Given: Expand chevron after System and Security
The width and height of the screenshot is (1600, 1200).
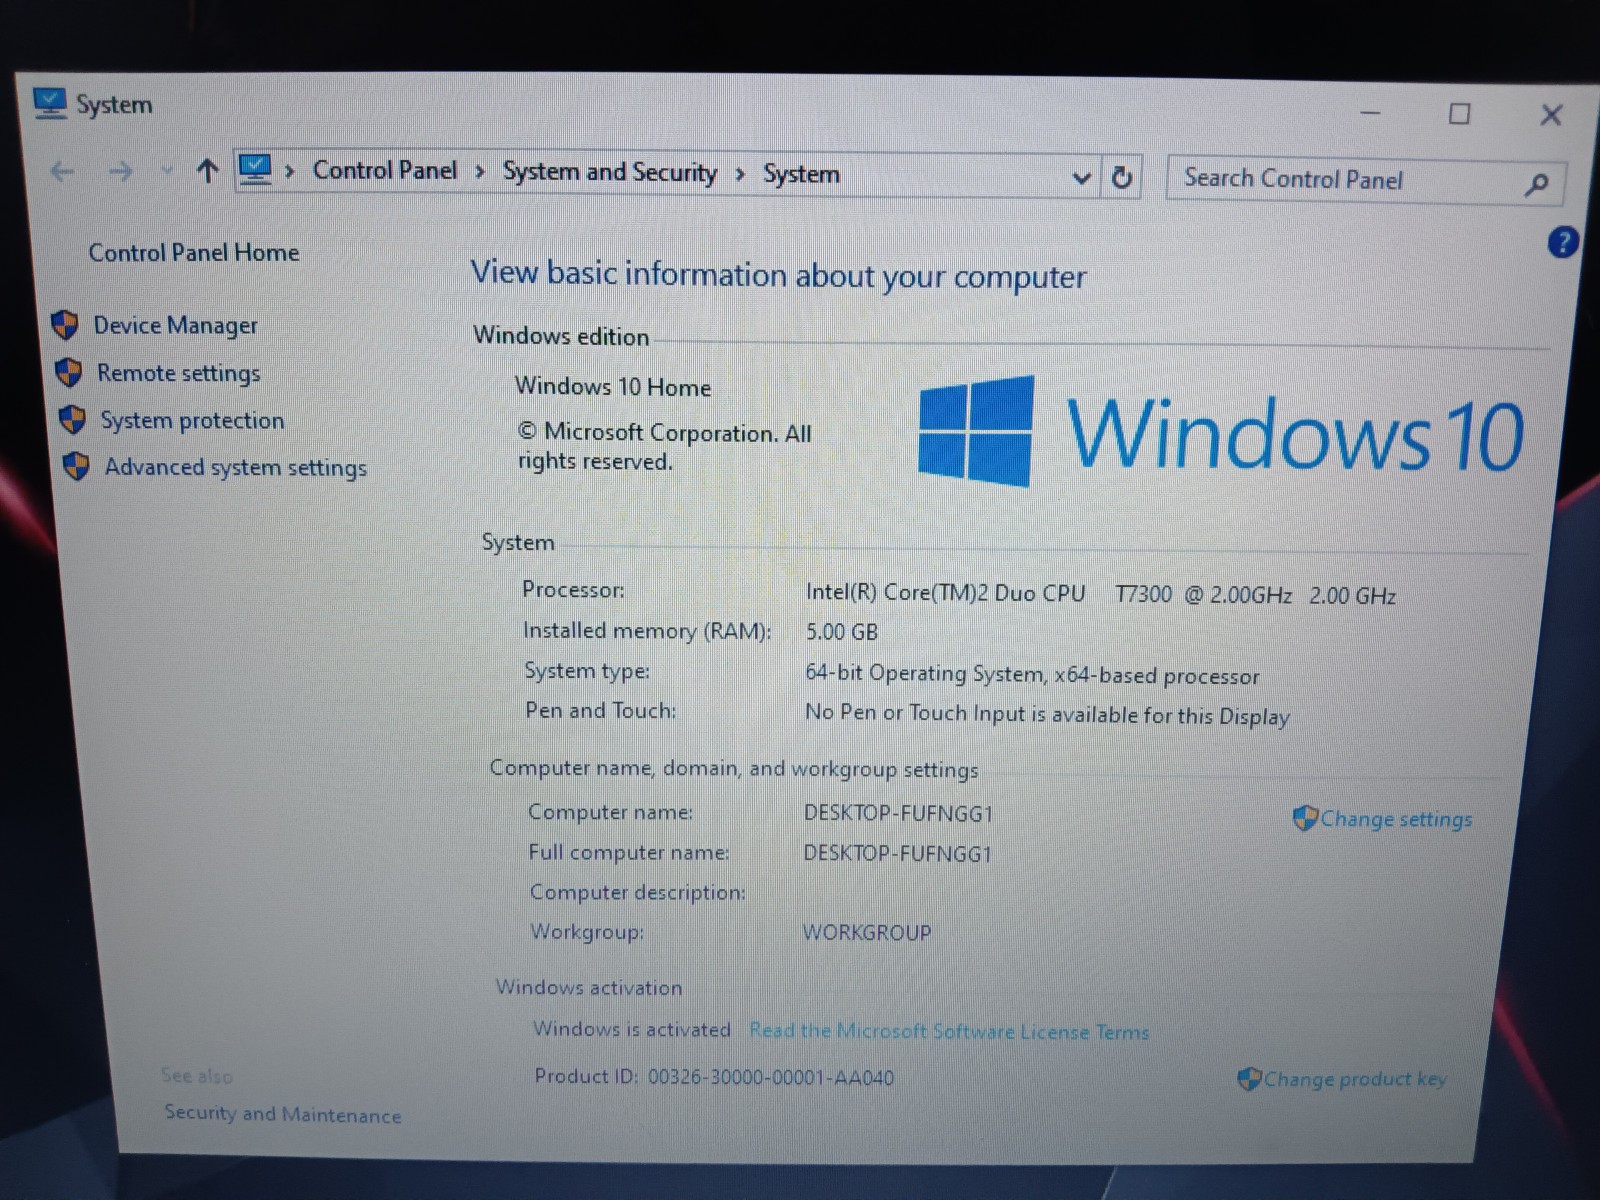Looking at the screenshot, I should 740,174.
